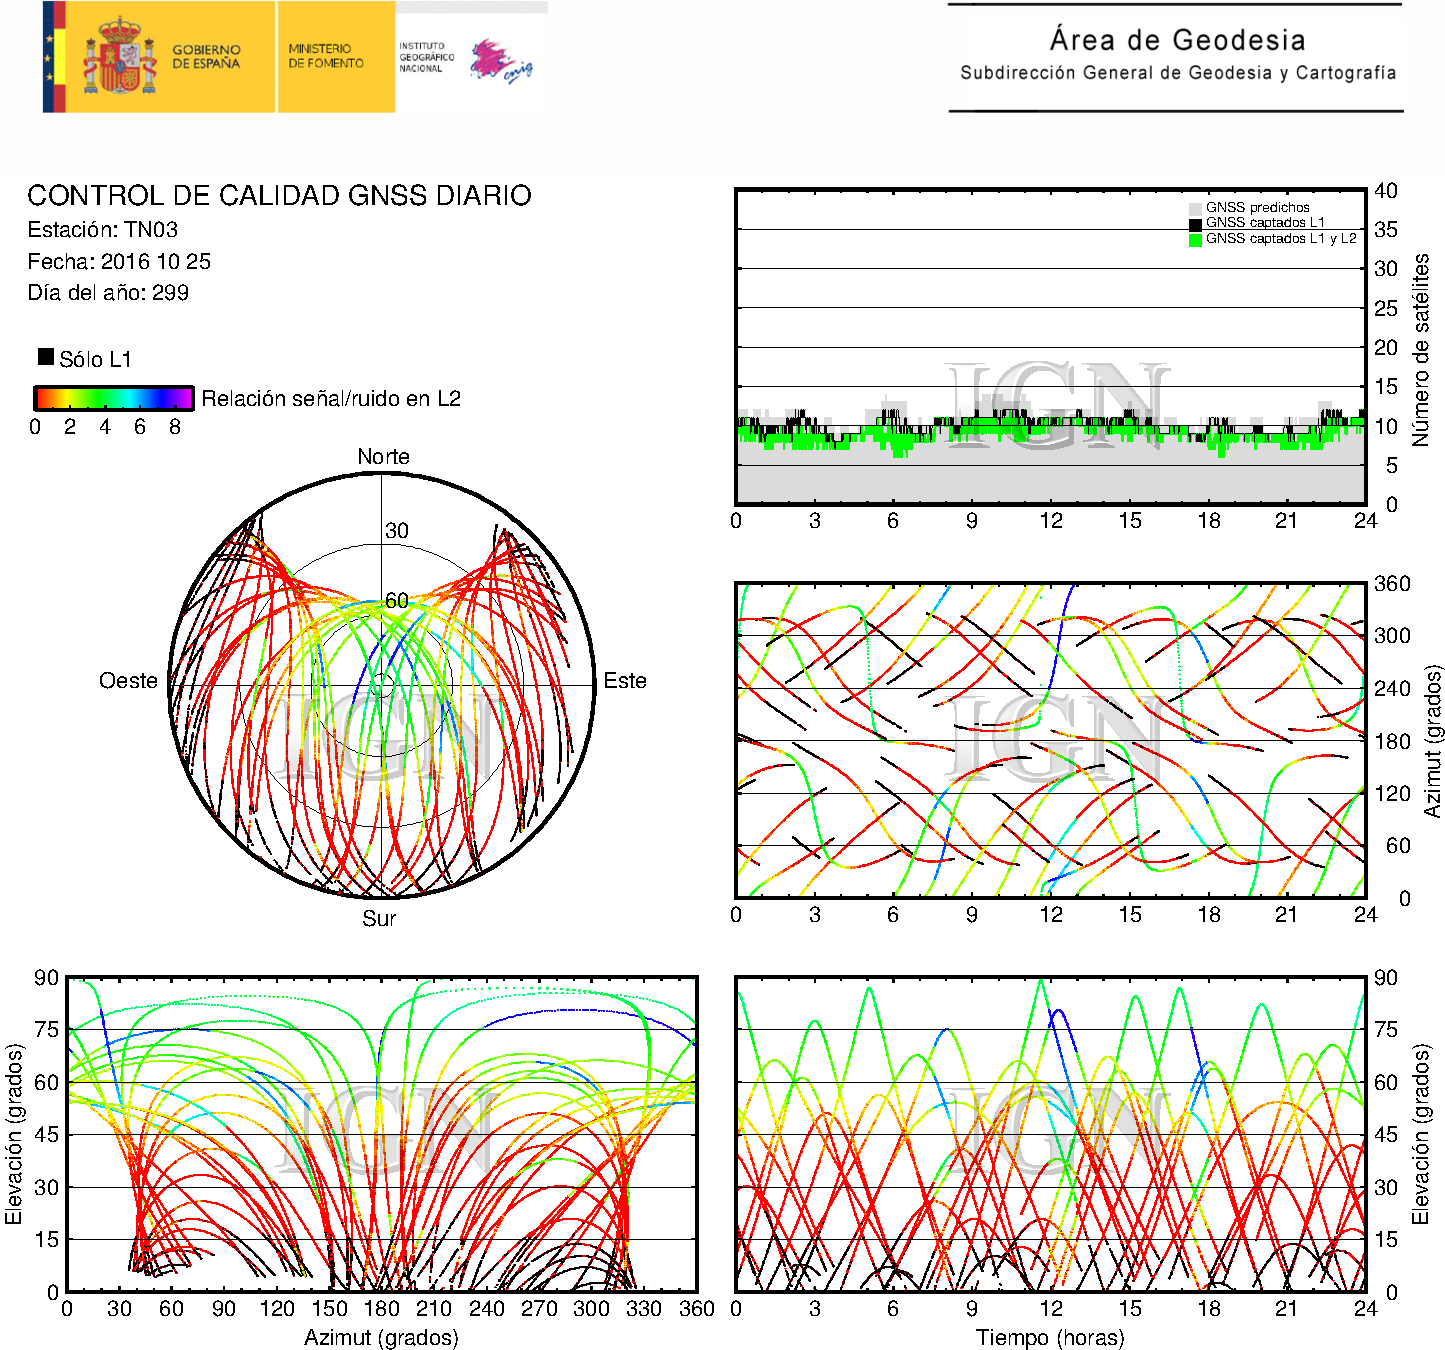The image size is (1445, 1350).
Task: Click the Azimut (grados) bottom axis title
Action: [x=381, y=1337]
